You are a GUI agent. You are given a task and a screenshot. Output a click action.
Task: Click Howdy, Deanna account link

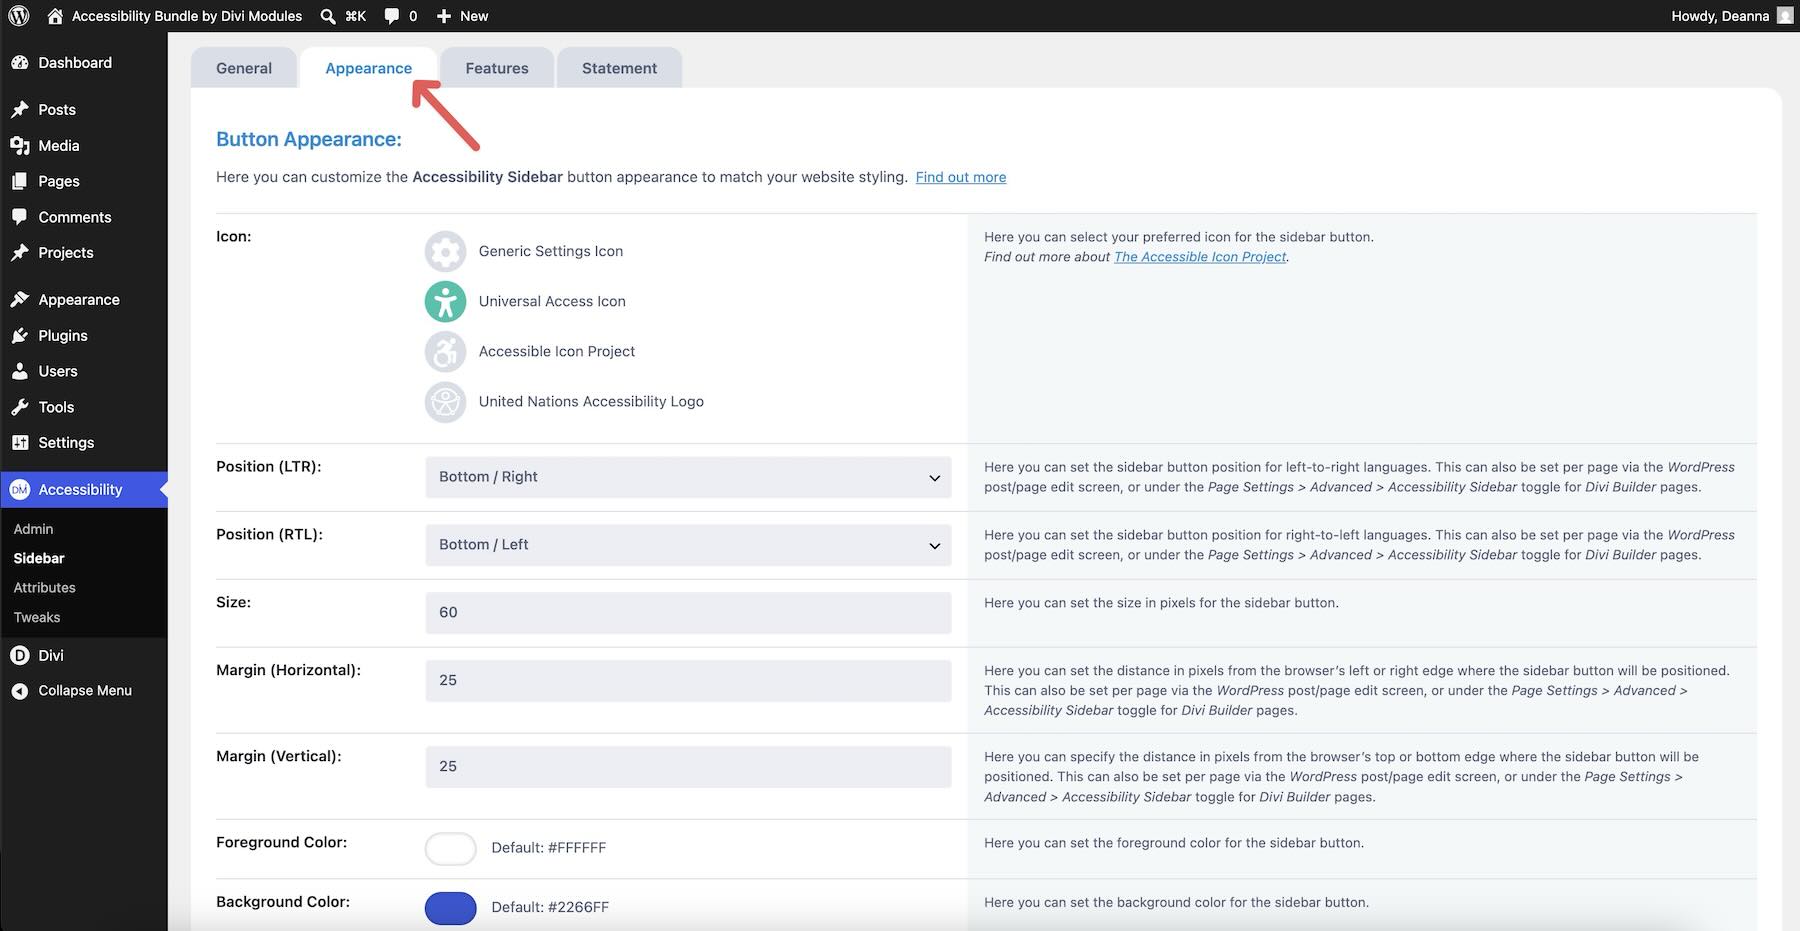pyautogui.click(x=1720, y=16)
